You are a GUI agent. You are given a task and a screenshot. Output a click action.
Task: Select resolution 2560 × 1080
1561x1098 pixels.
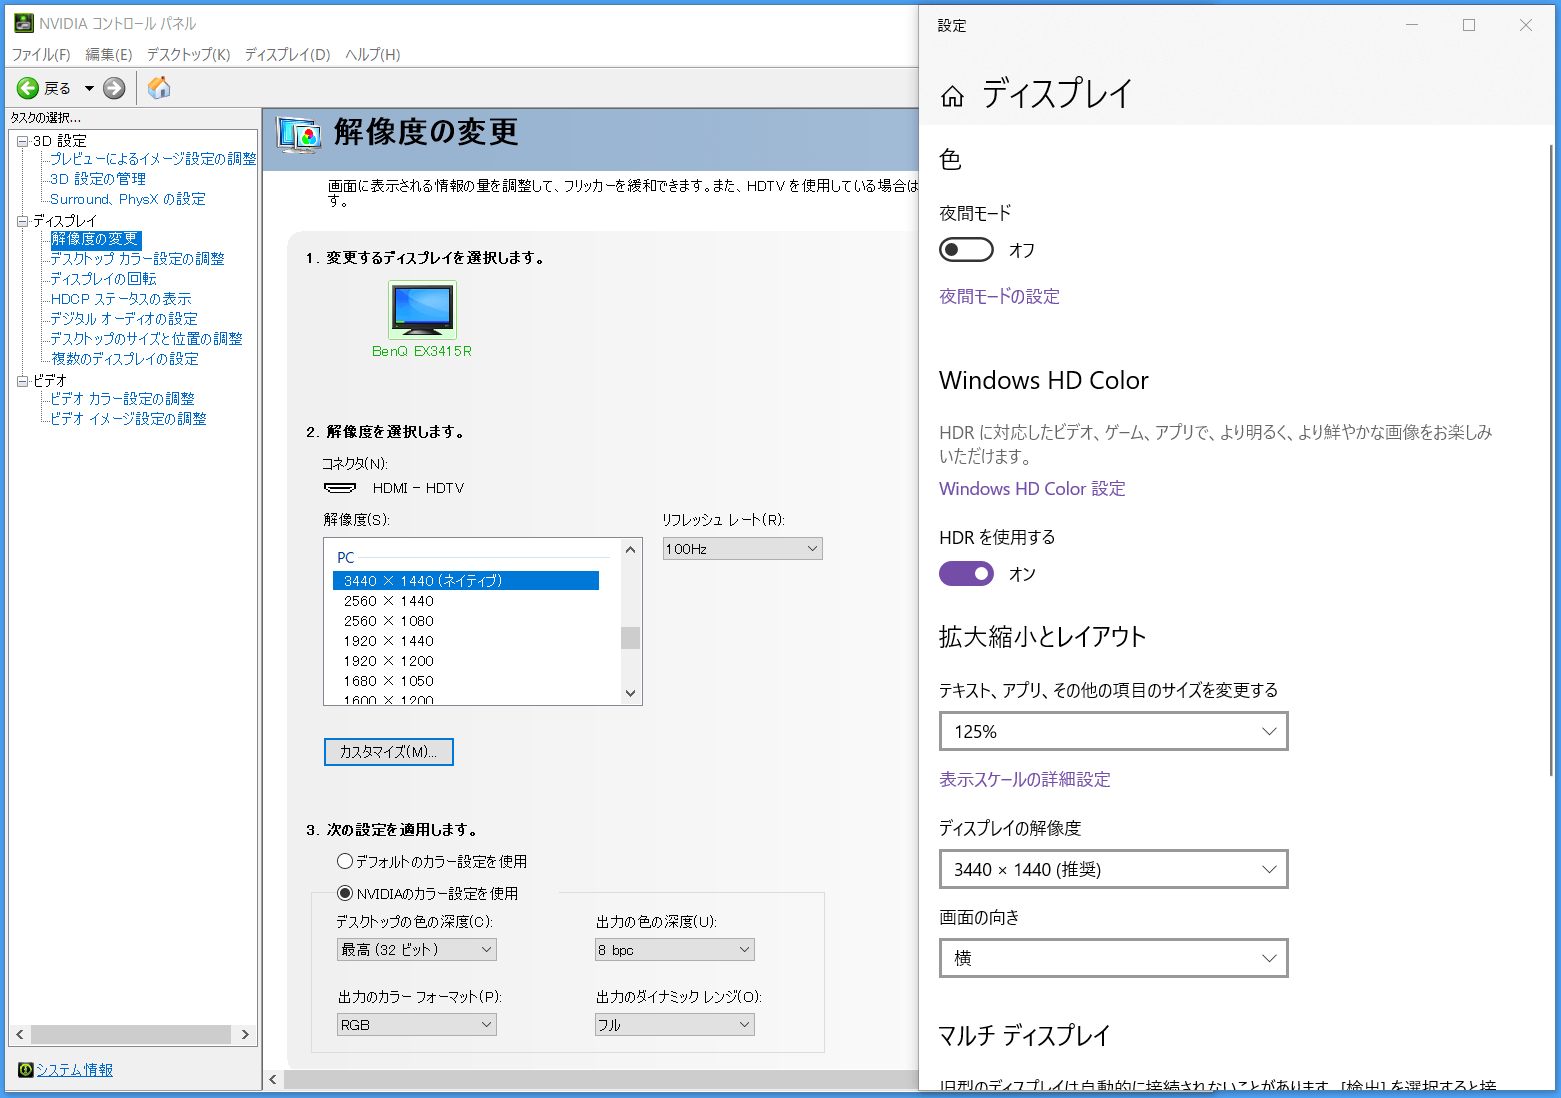tap(389, 621)
